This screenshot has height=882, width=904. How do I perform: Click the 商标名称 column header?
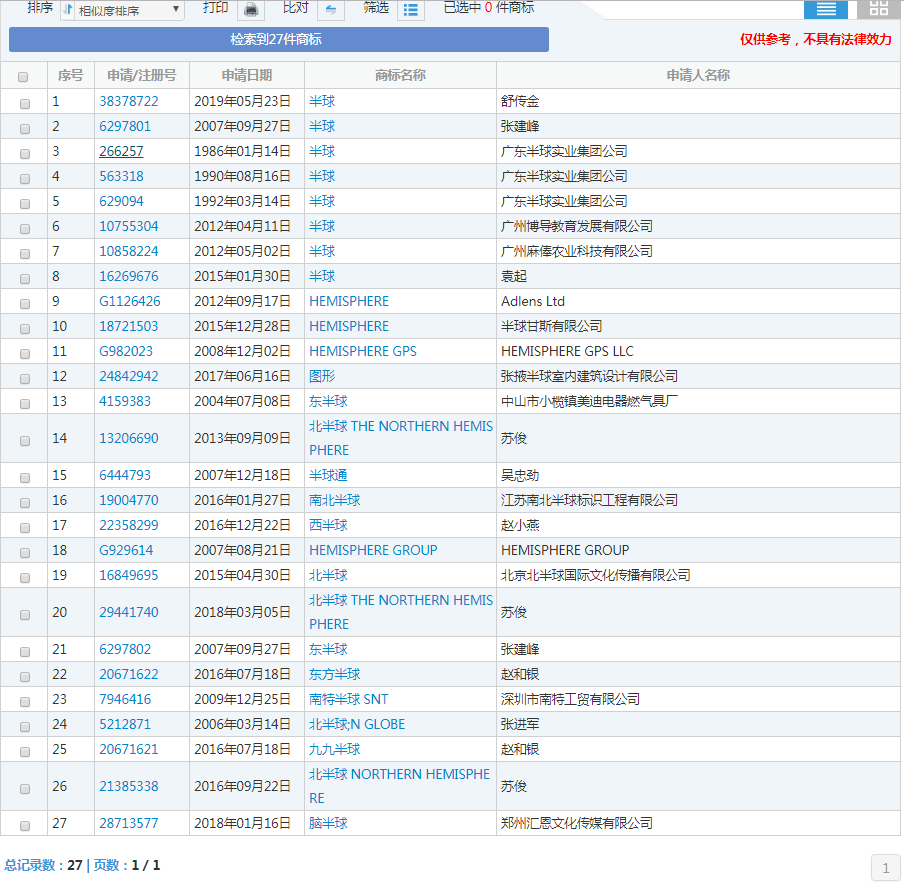(400, 75)
